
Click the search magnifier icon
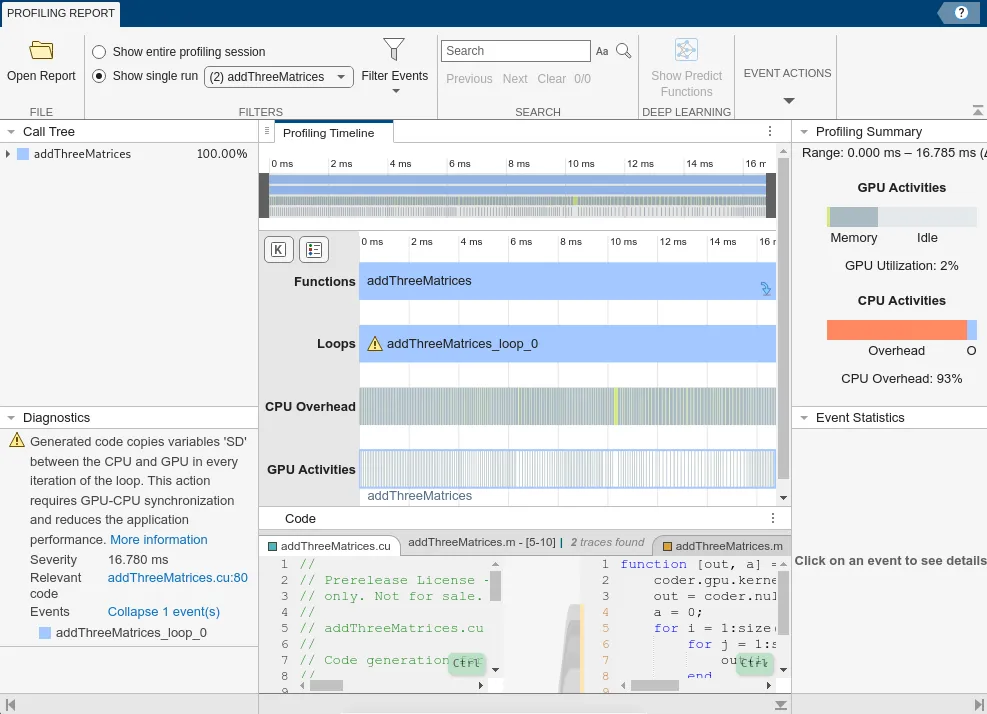(x=623, y=51)
